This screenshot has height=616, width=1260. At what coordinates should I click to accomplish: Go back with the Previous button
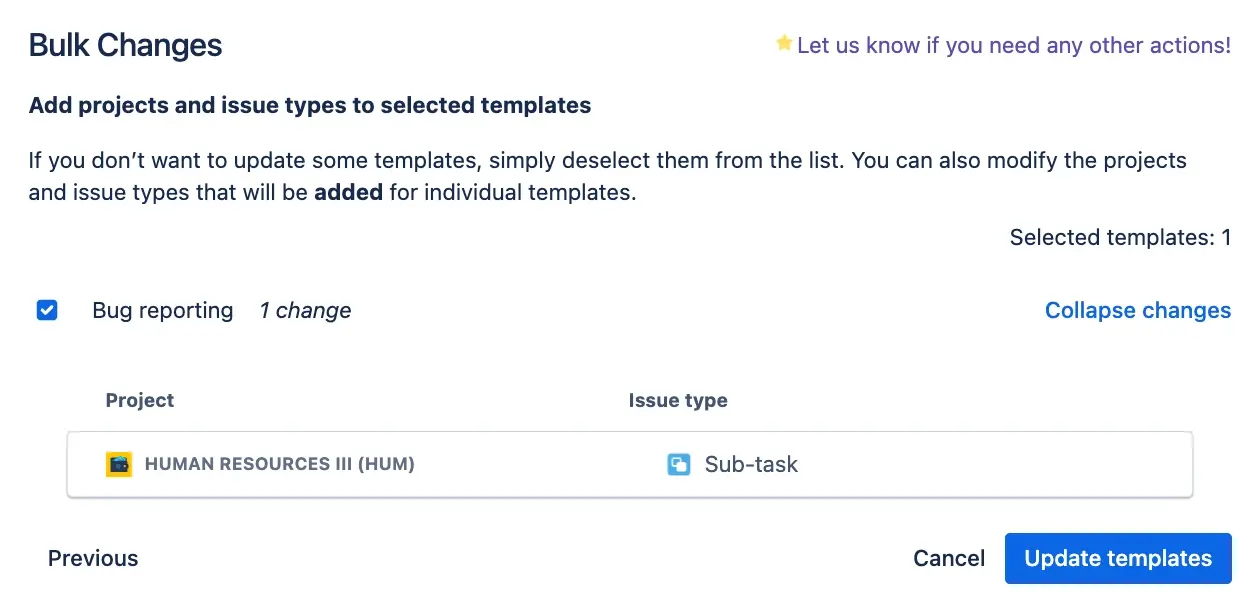pos(93,558)
